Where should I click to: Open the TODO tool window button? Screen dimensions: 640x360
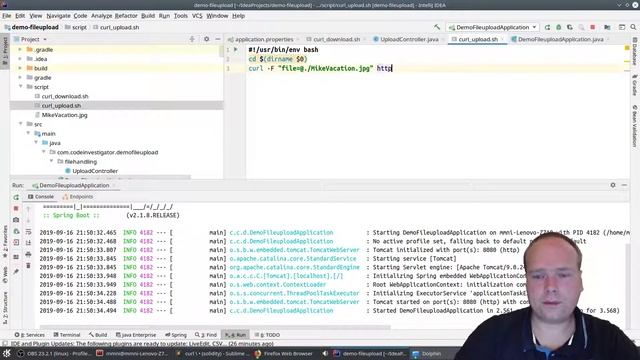[267, 335]
